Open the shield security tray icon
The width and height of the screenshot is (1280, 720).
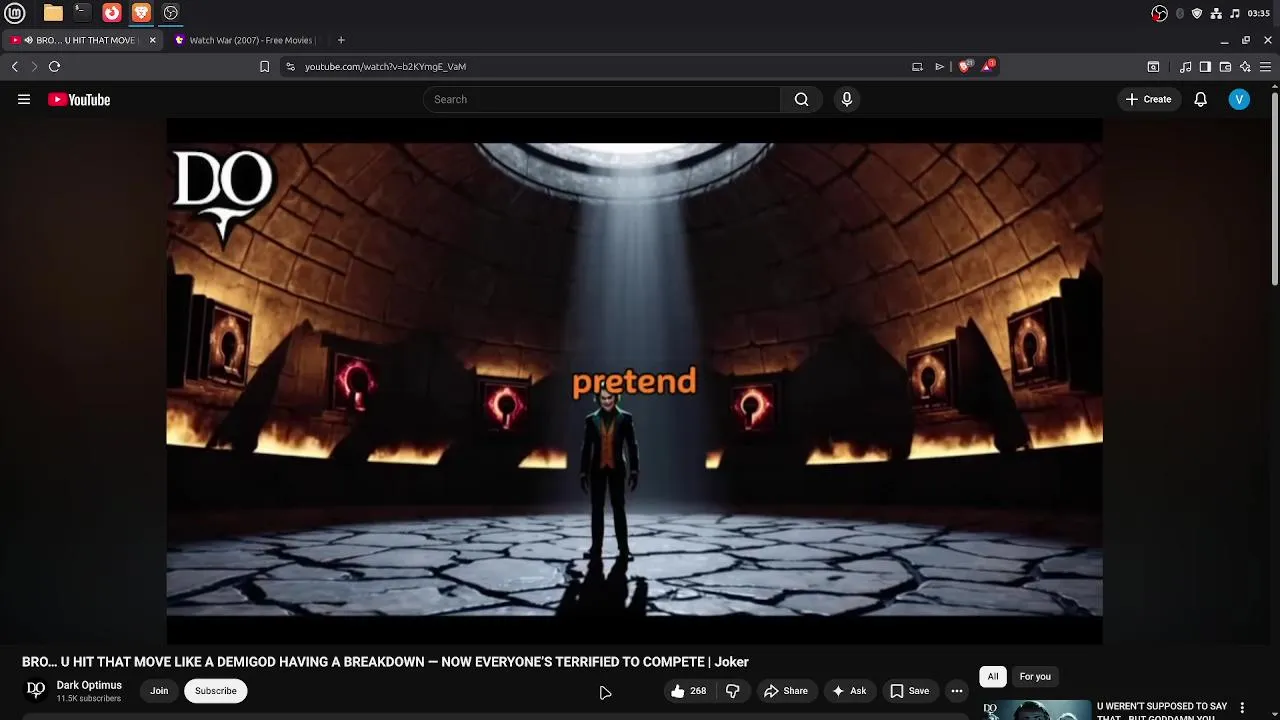[x=1197, y=13]
